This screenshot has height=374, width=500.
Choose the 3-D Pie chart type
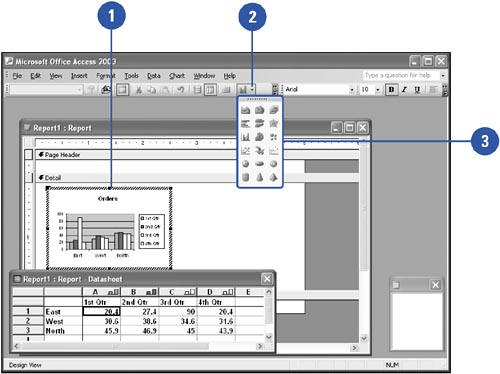click(259, 164)
